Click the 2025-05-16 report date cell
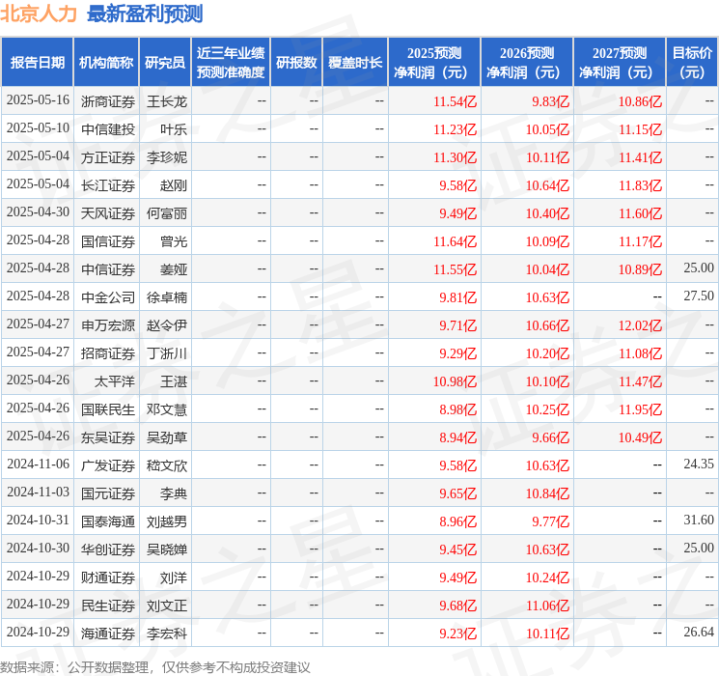719x676 pixels. [x=38, y=101]
